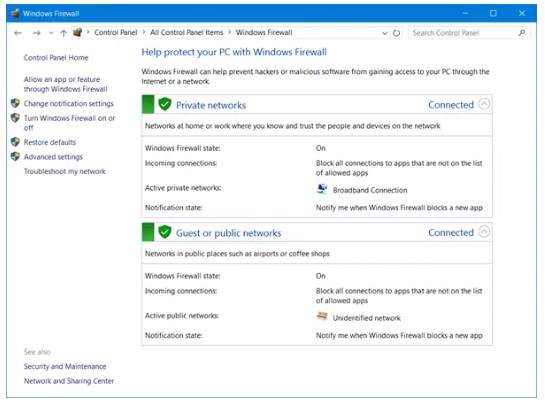The height and width of the screenshot is (404, 545).
Task: Collapse the Private networks section chevron
Action: coord(484,104)
